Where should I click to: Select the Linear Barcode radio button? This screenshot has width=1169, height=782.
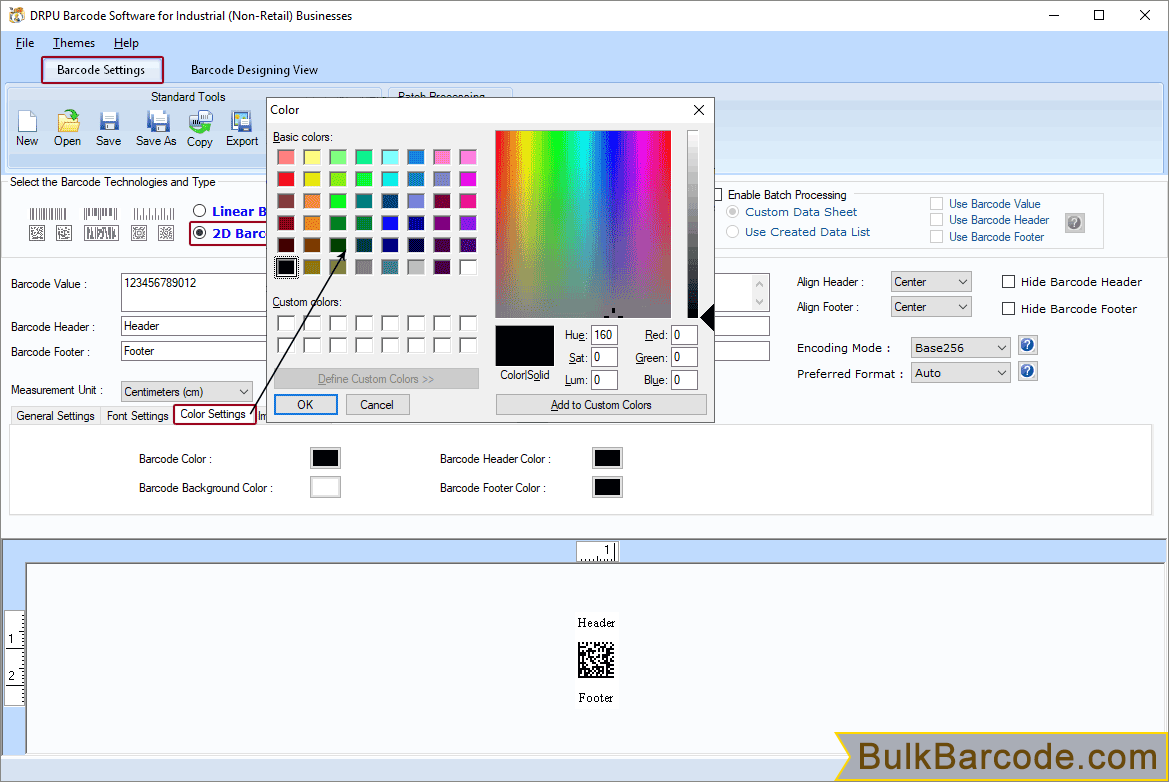tap(200, 211)
